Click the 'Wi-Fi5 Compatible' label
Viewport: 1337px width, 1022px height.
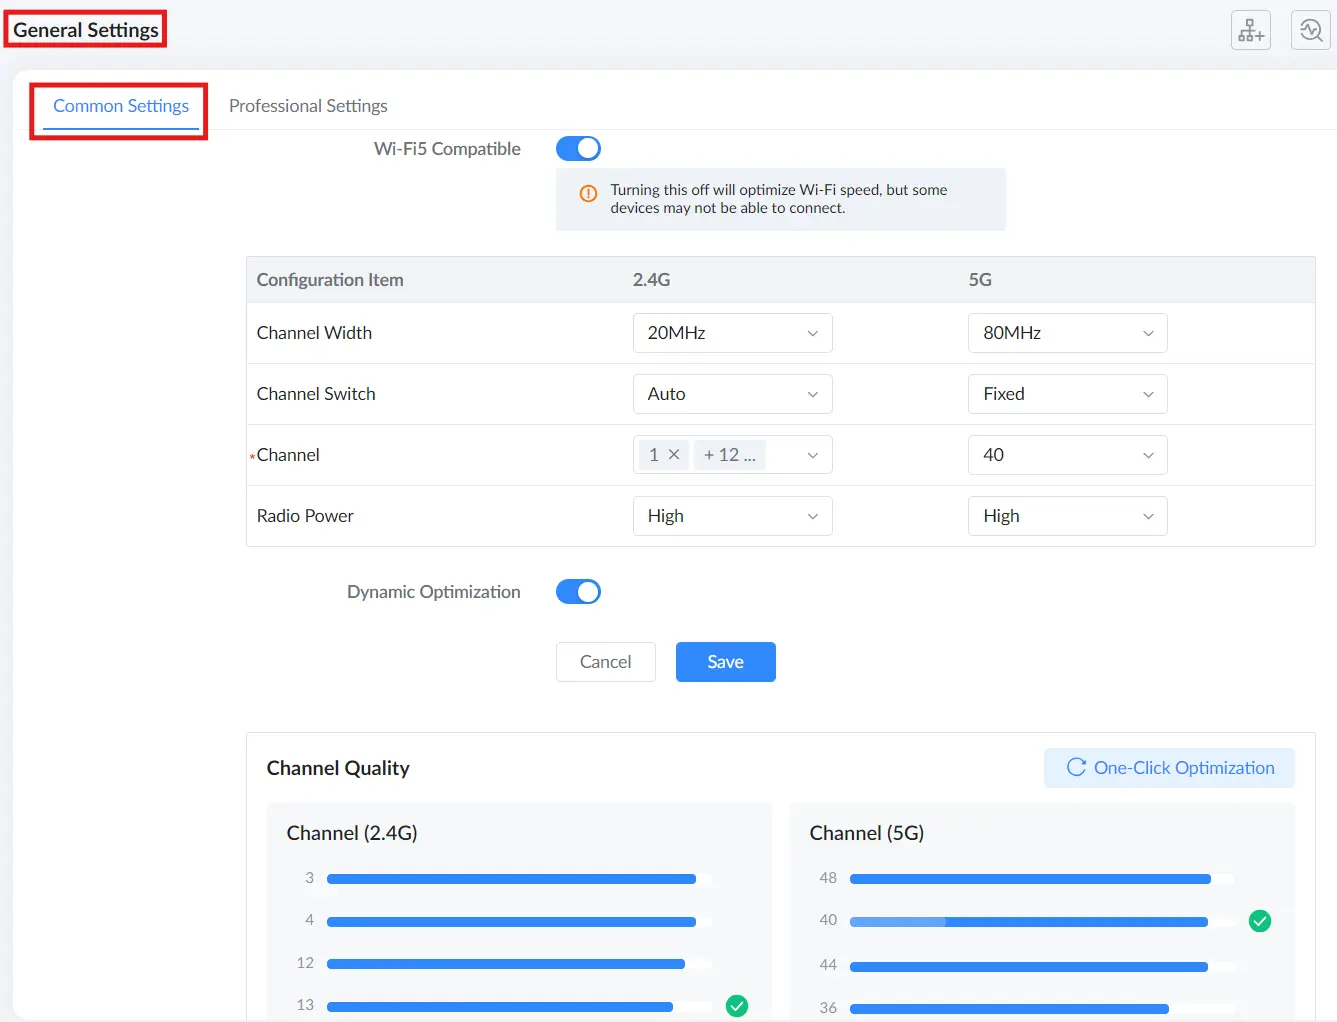(x=447, y=149)
